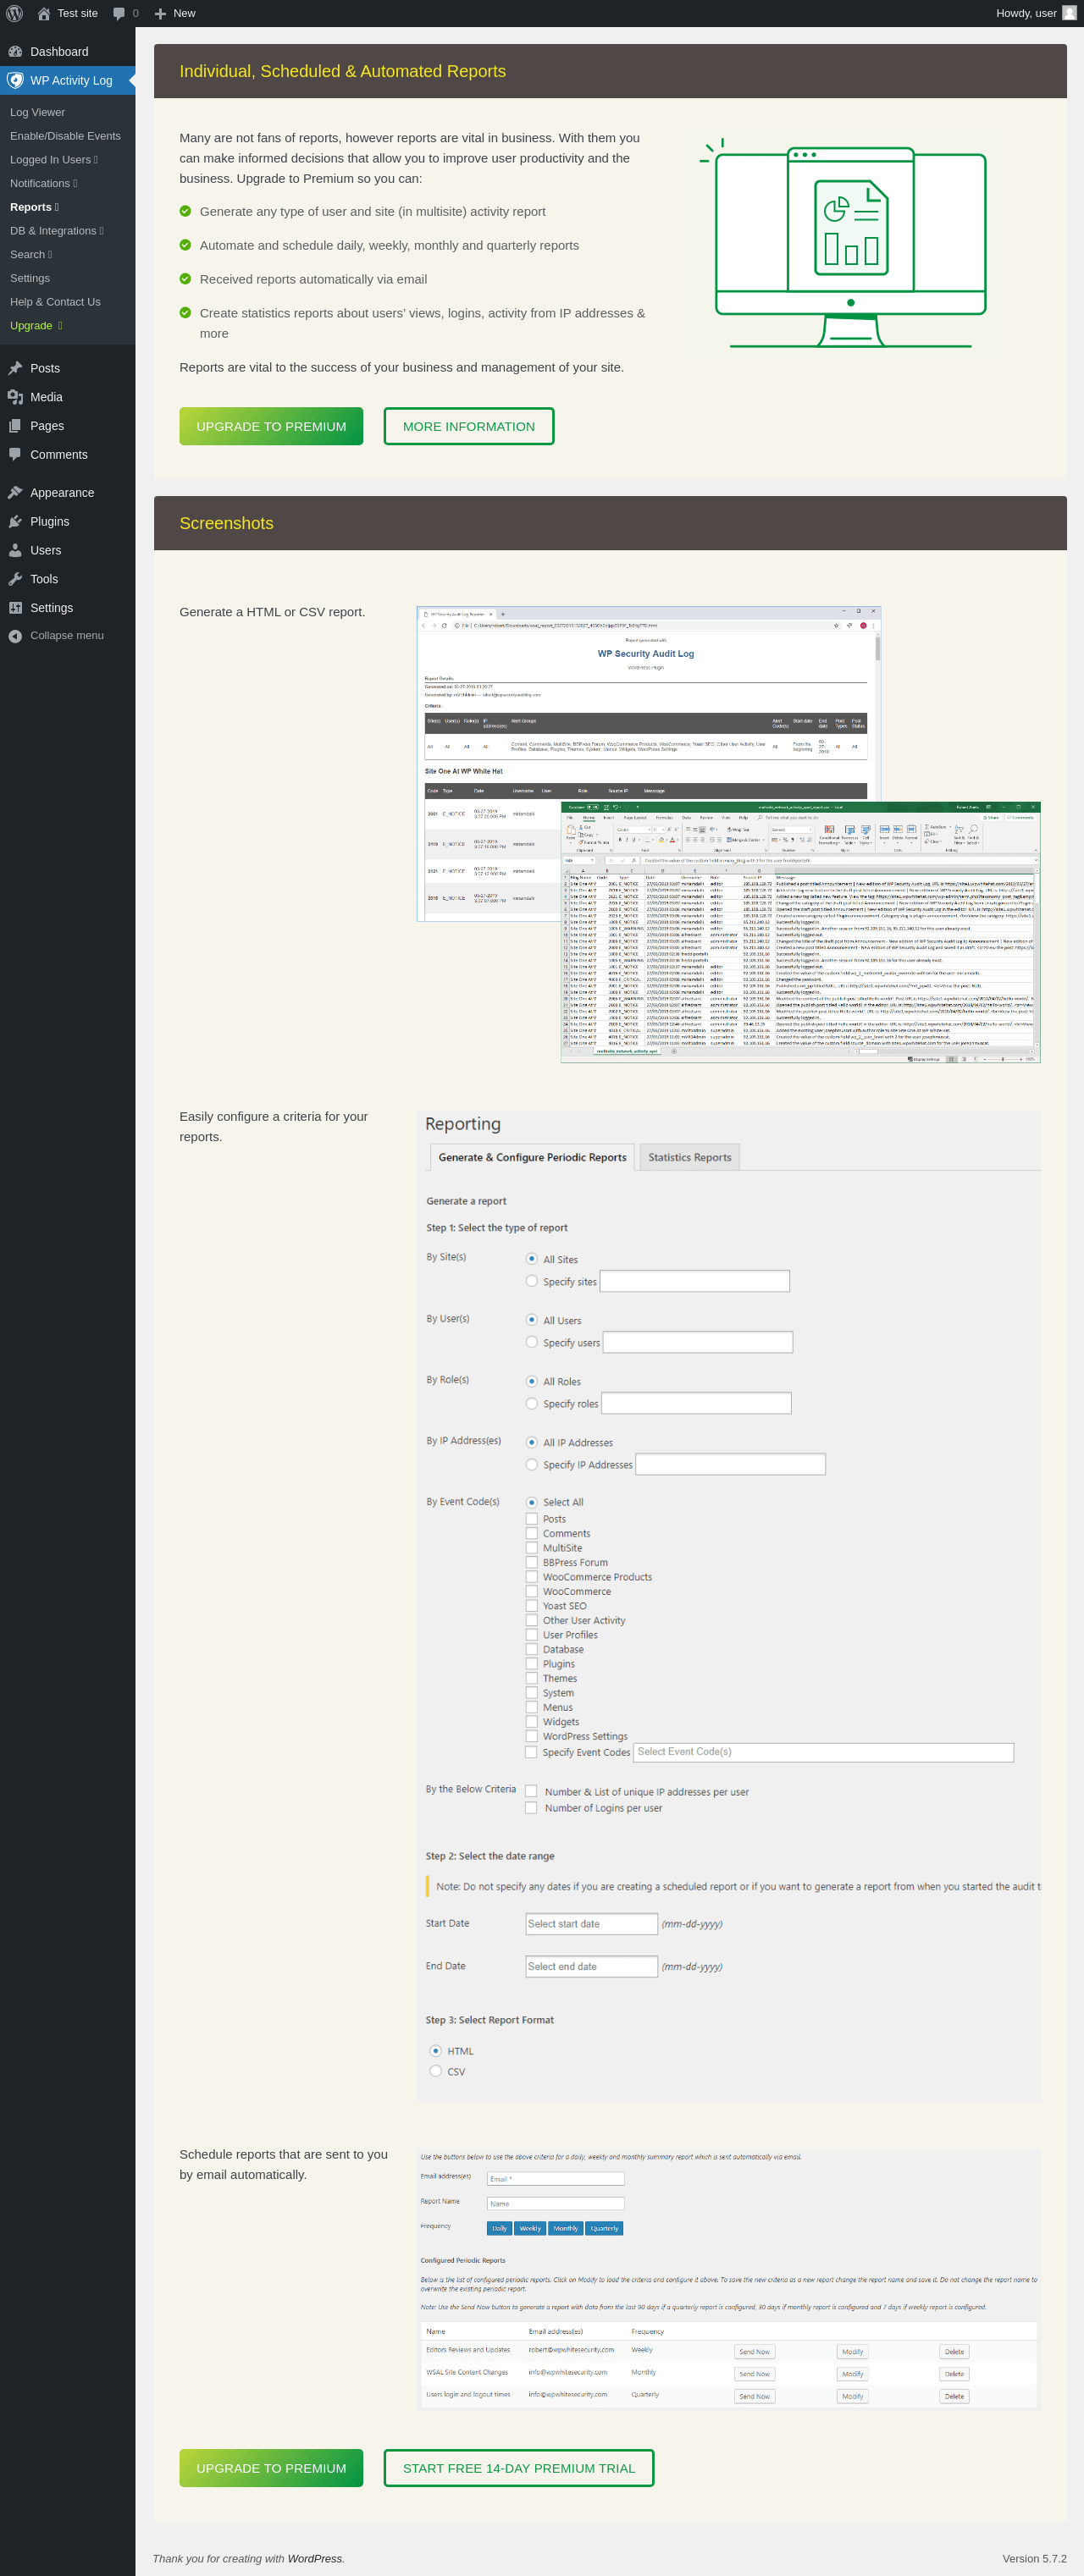Click Upgrade to Premium beside the trial button
This screenshot has width=1084, height=2576.
point(271,2468)
